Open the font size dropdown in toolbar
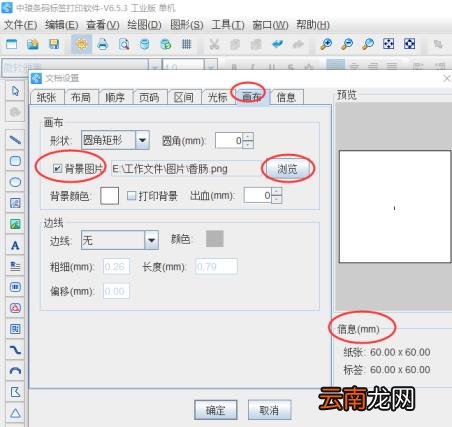 [211, 67]
